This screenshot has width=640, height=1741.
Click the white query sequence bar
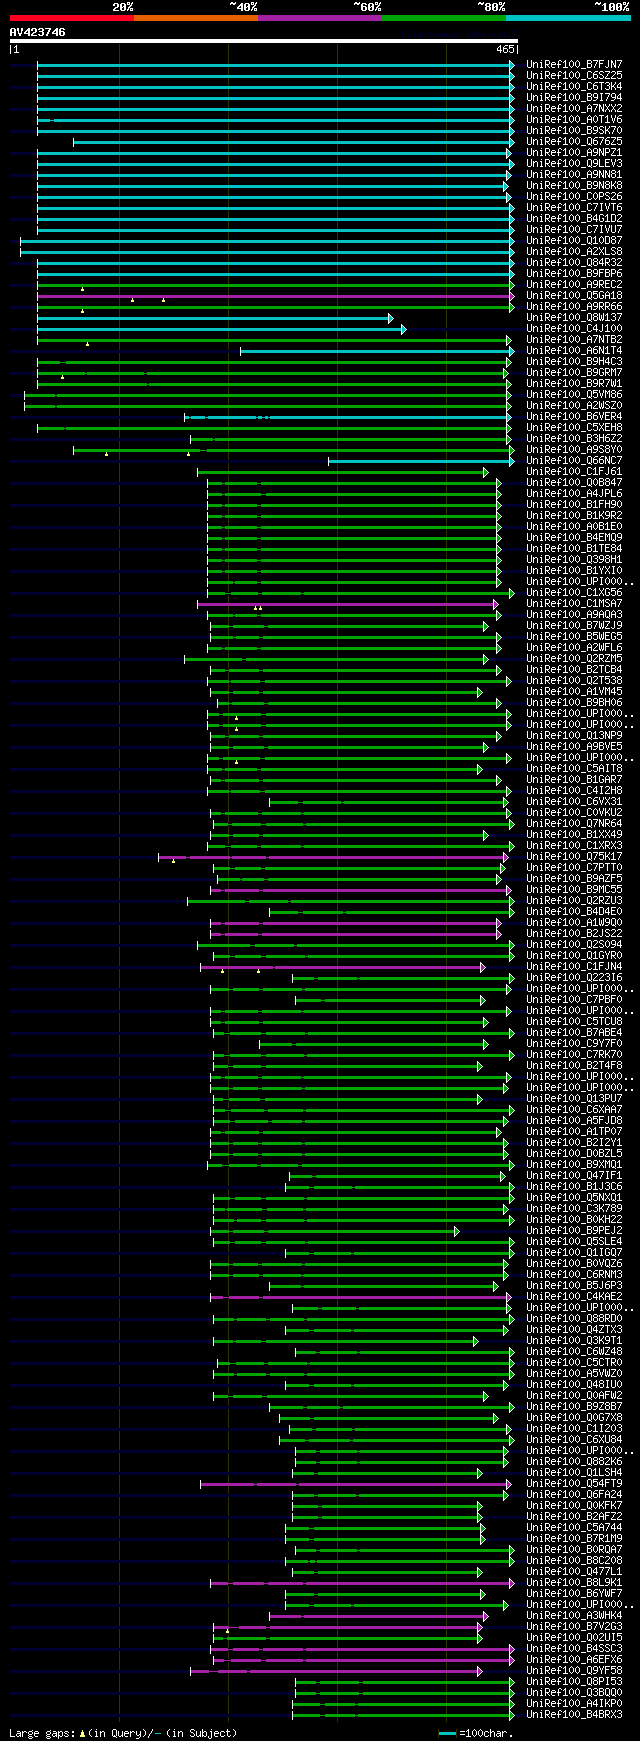pyautogui.click(x=263, y=41)
